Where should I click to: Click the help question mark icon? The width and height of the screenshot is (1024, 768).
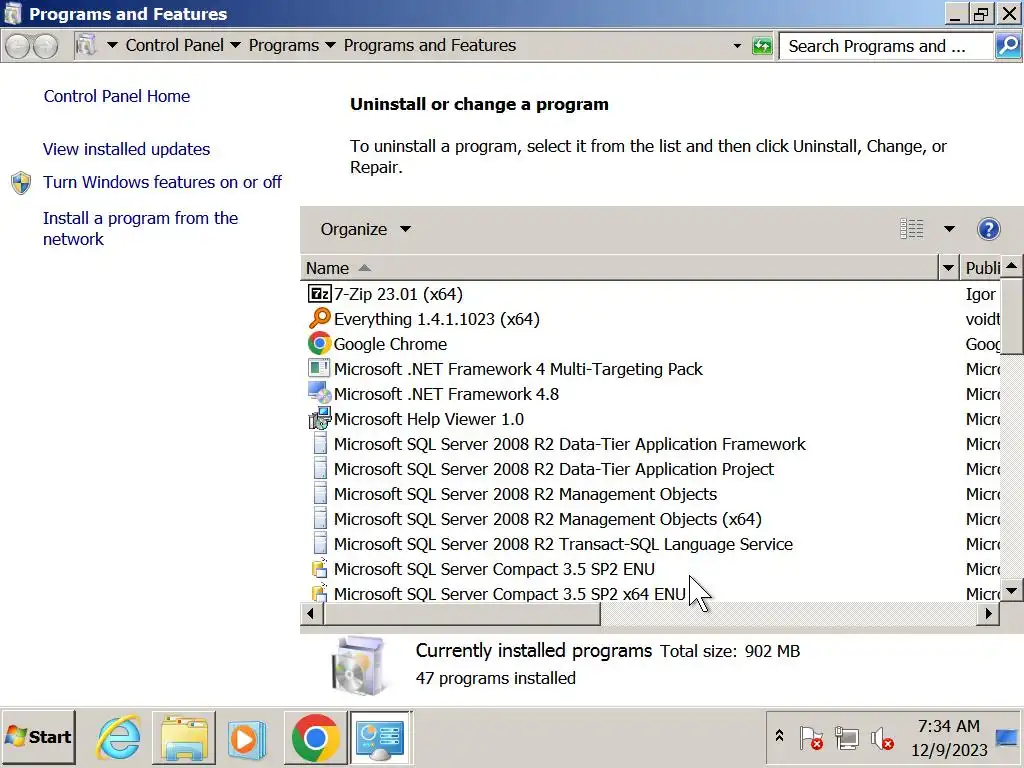click(988, 229)
